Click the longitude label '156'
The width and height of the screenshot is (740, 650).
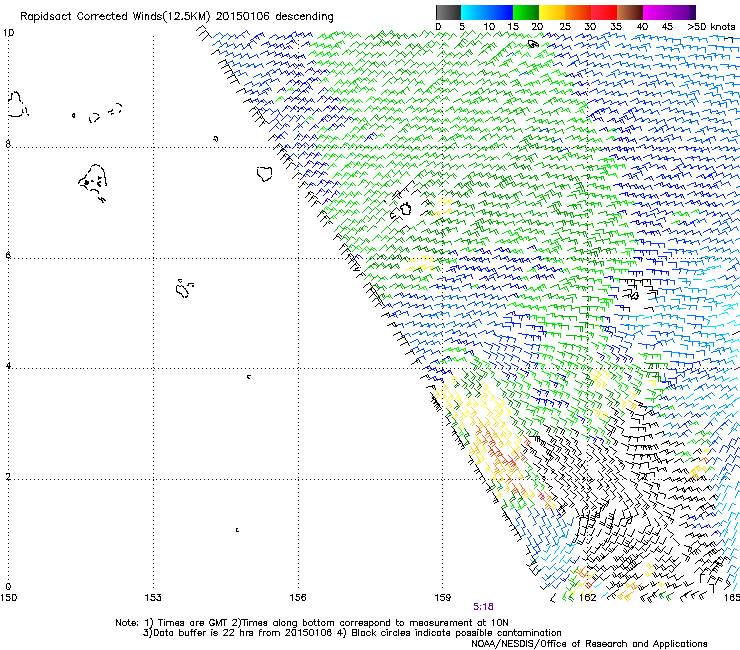click(298, 598)
